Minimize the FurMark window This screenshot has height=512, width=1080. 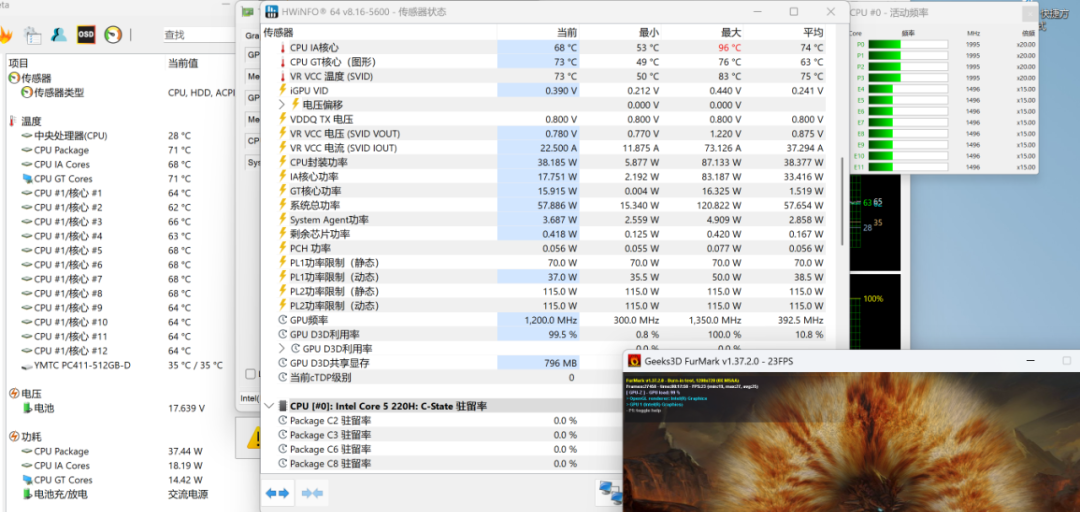point(1031,360)
